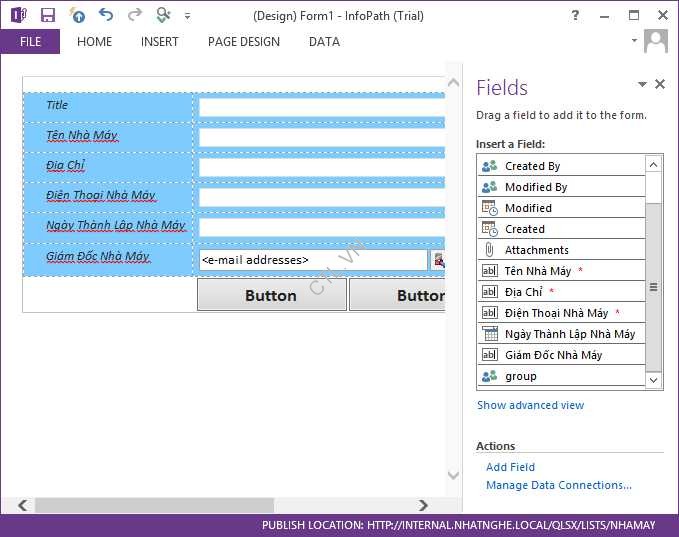Open InfoPath Help question mark

click(x=575, y=16)
